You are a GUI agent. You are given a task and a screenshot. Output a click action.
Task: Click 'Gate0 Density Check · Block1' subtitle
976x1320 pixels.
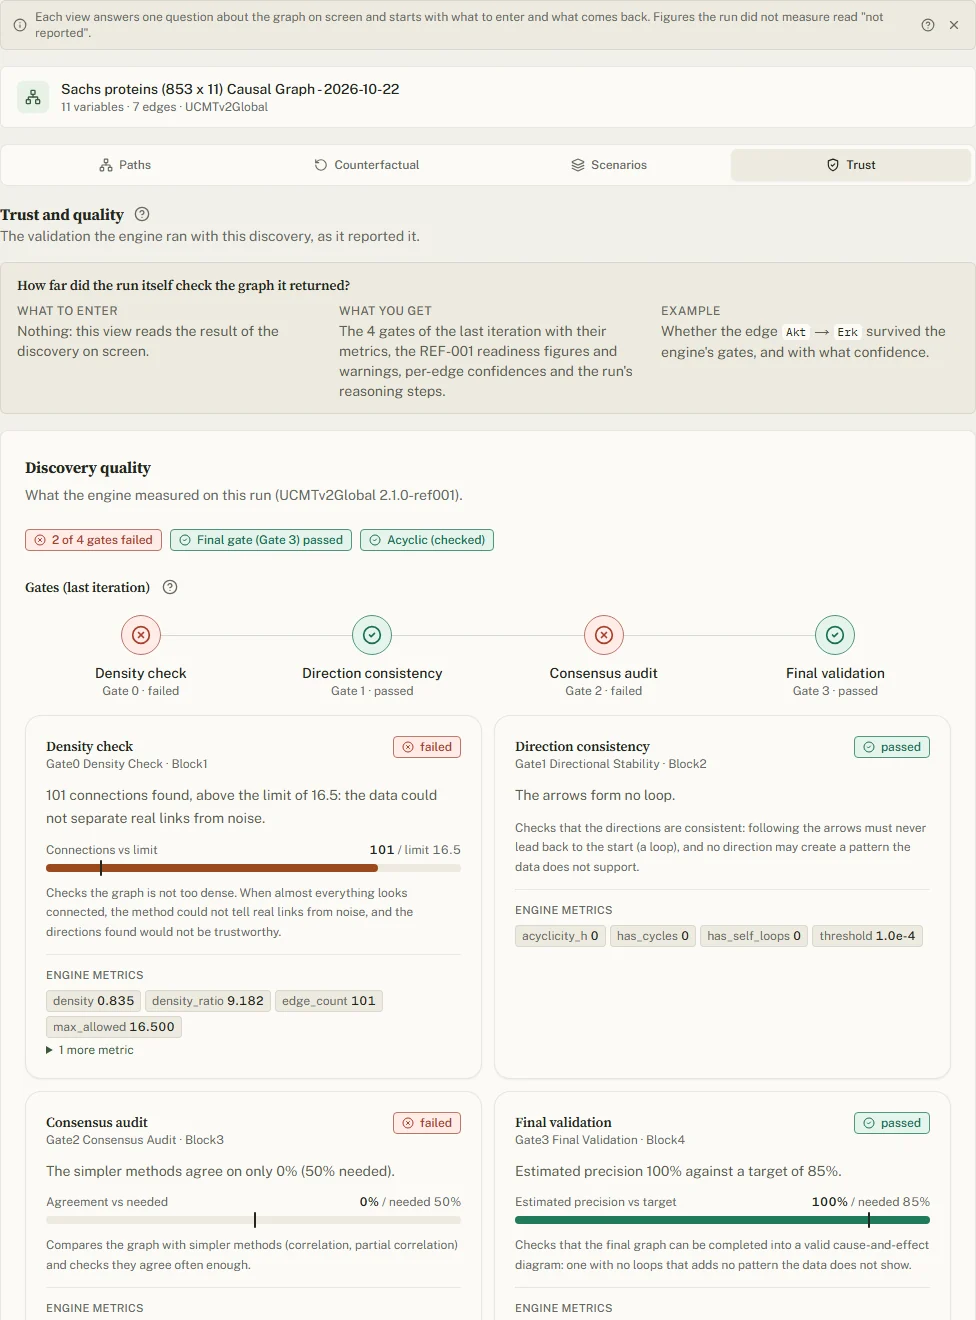click(x=127, y=764)
